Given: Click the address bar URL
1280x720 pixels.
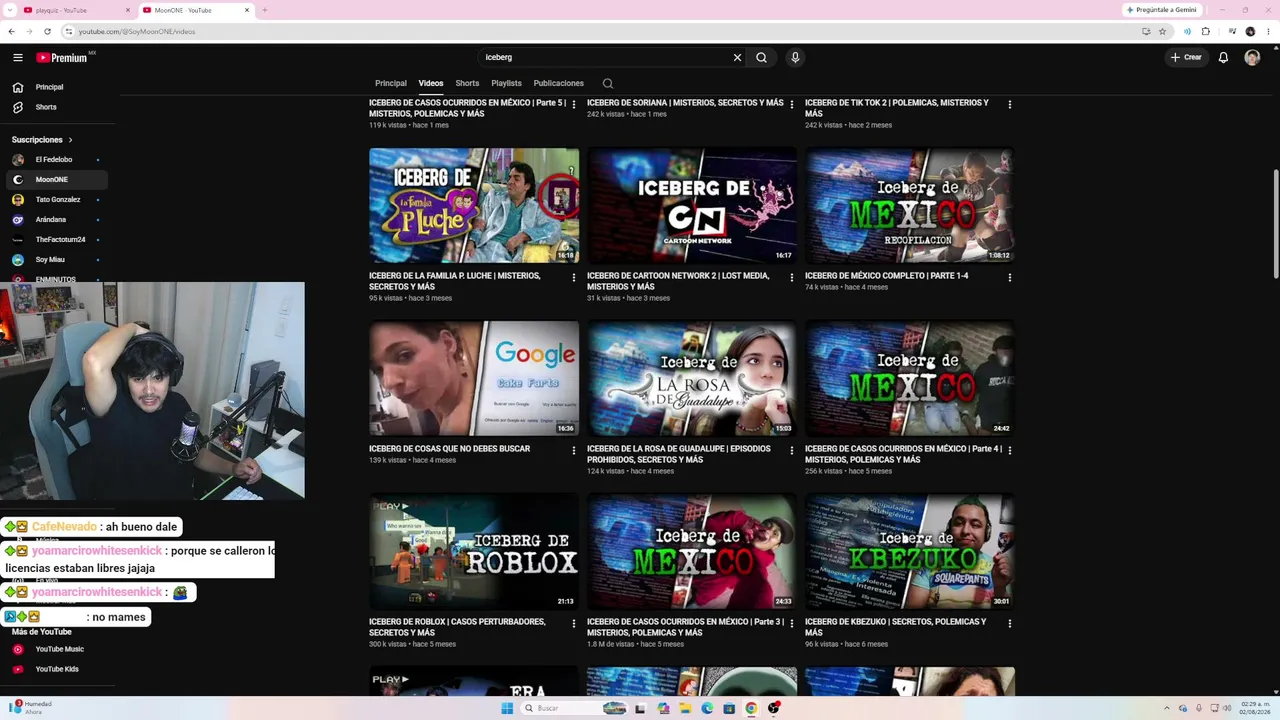Looking at the screenshot, I should (137, 31).
